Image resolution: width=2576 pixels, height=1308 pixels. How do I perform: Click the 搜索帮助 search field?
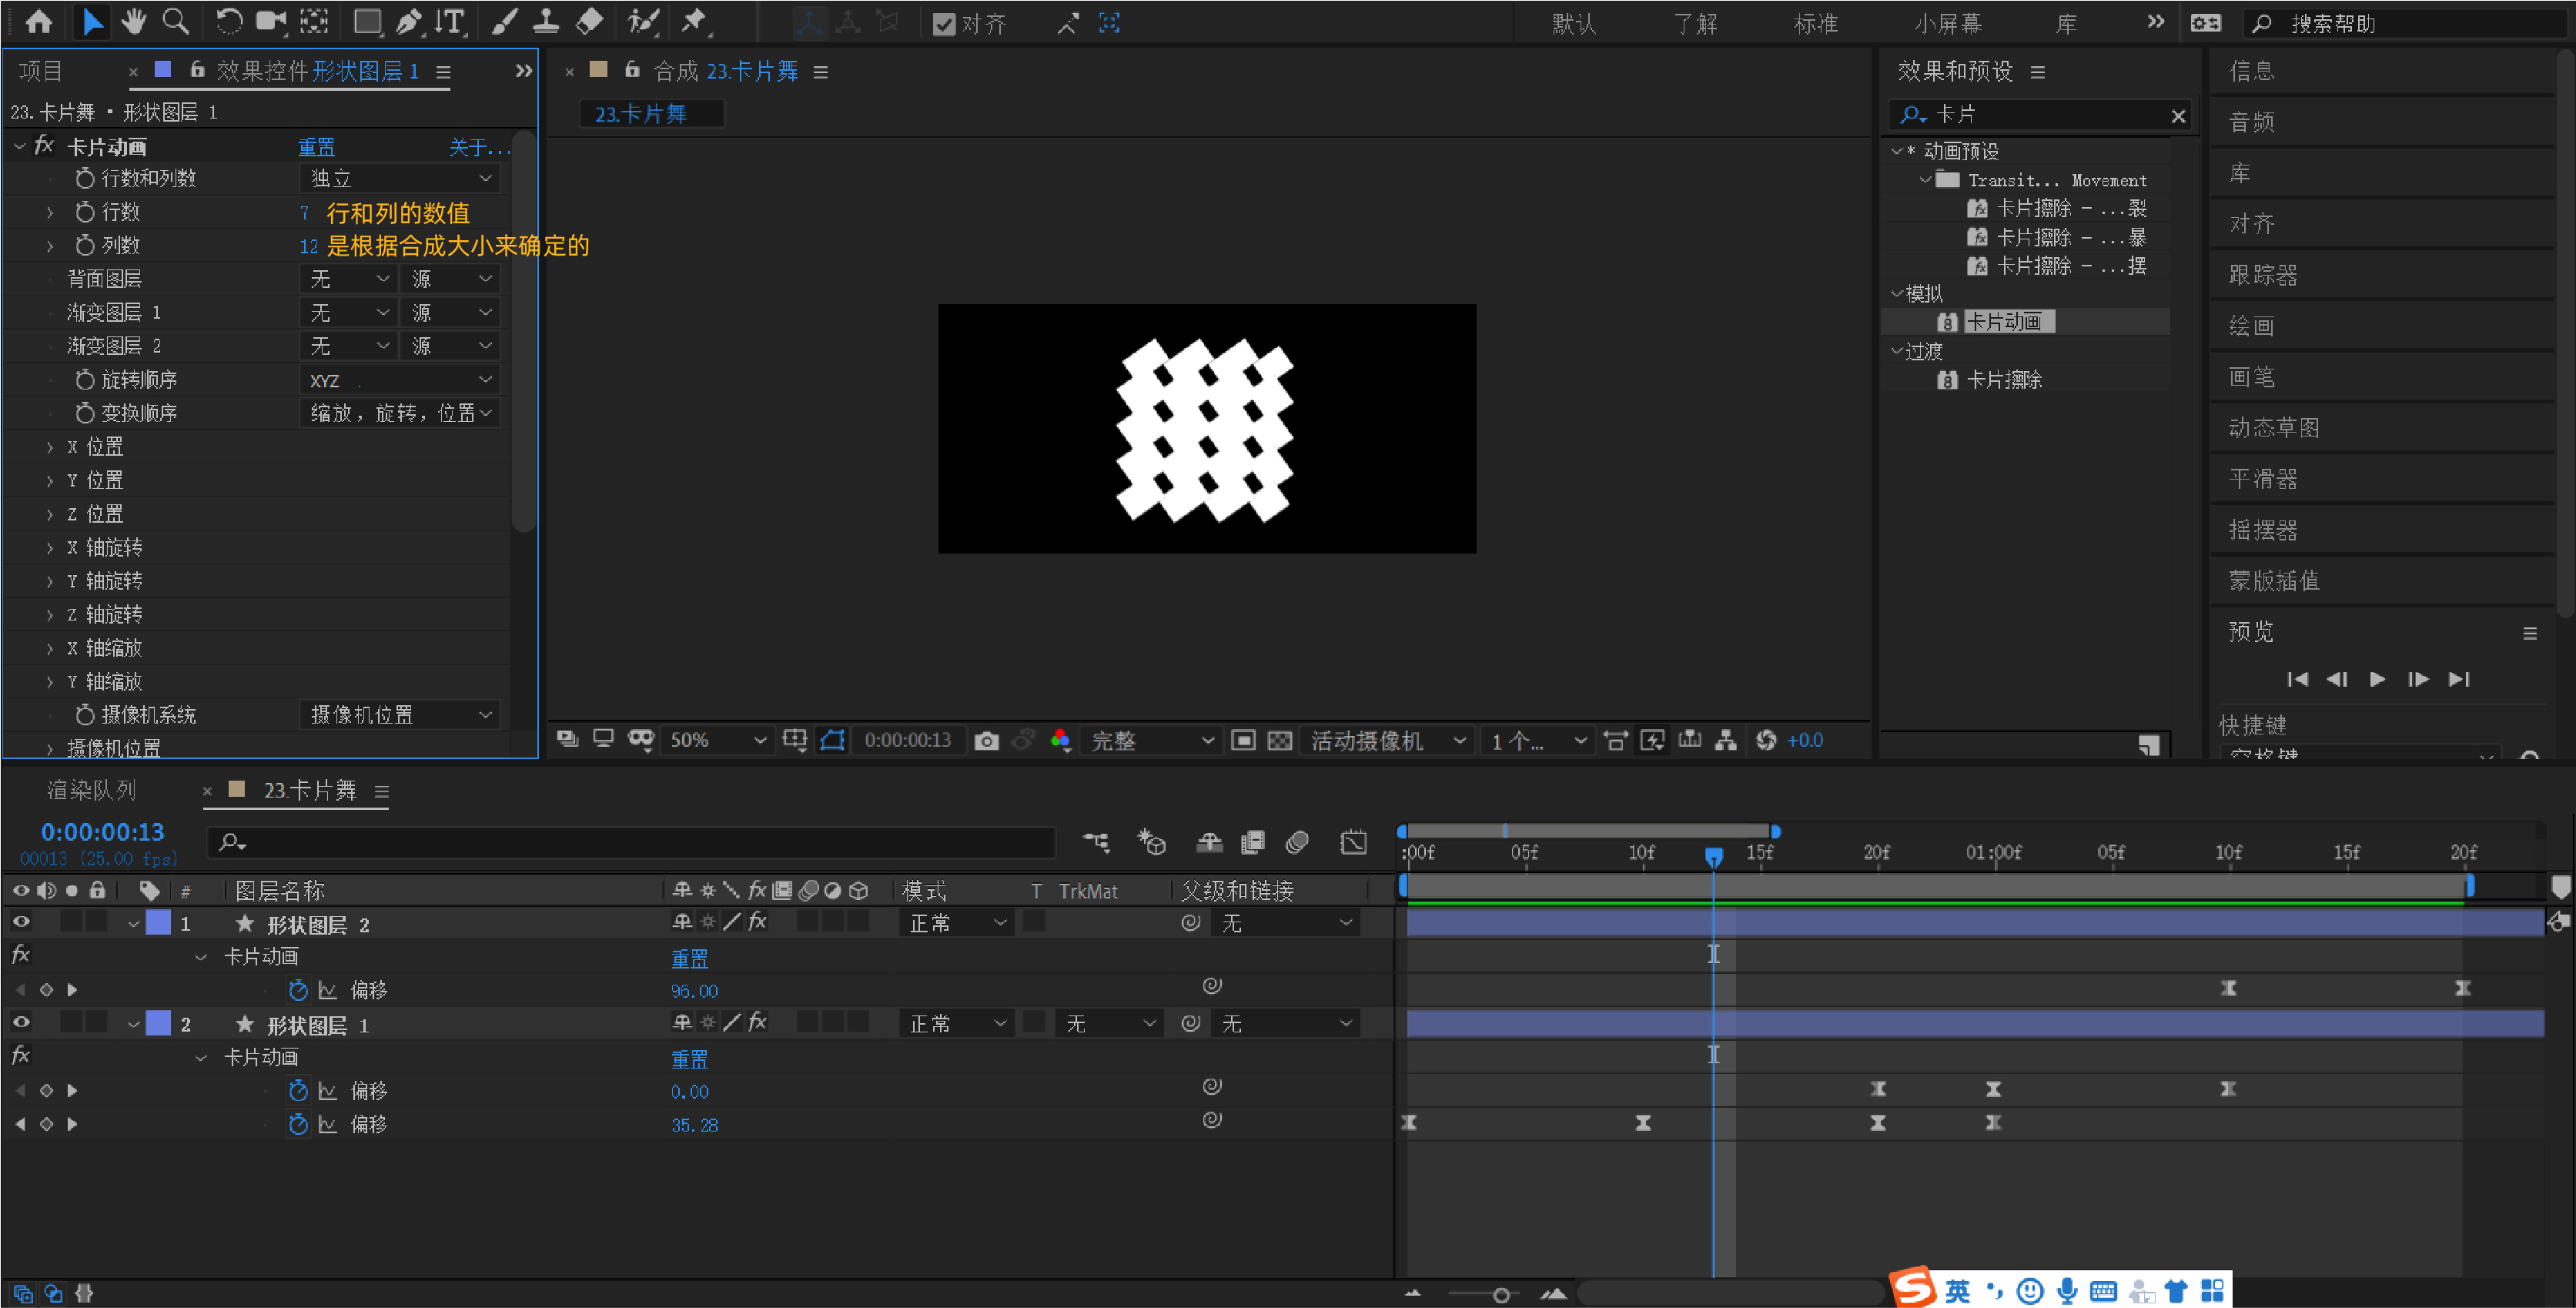2400,23
